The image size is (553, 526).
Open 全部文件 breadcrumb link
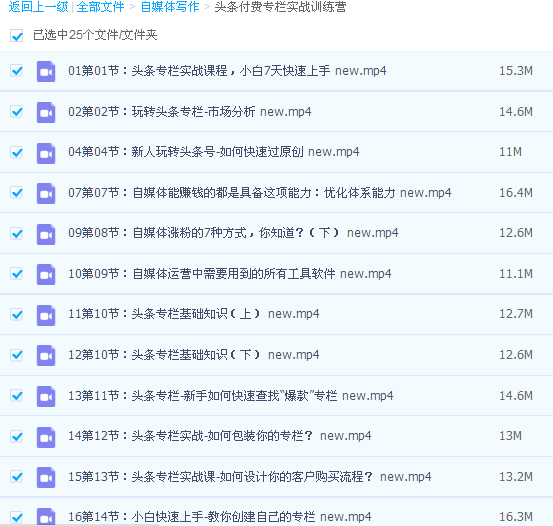pos(100,7)
